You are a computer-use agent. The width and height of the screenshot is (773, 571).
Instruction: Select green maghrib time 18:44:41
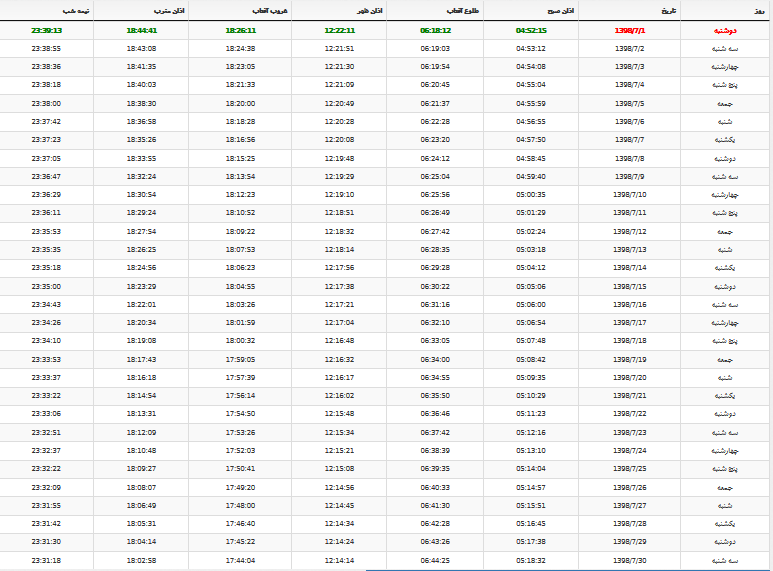pos(141,31)
